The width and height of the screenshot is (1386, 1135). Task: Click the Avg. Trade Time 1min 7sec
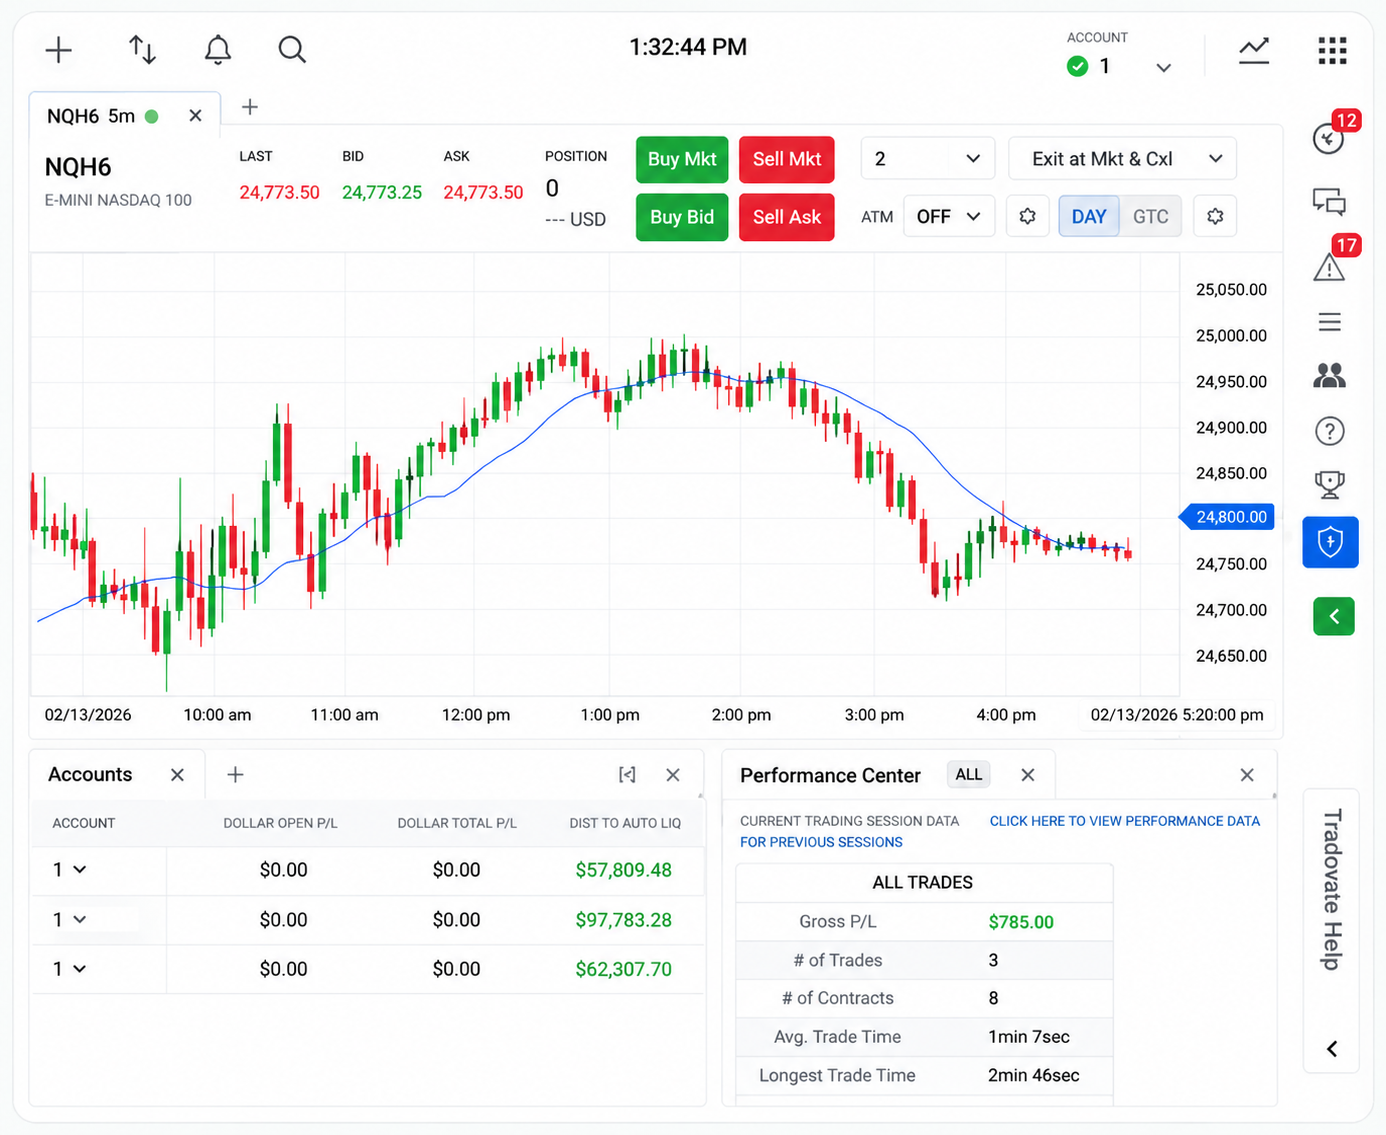1029,1037
